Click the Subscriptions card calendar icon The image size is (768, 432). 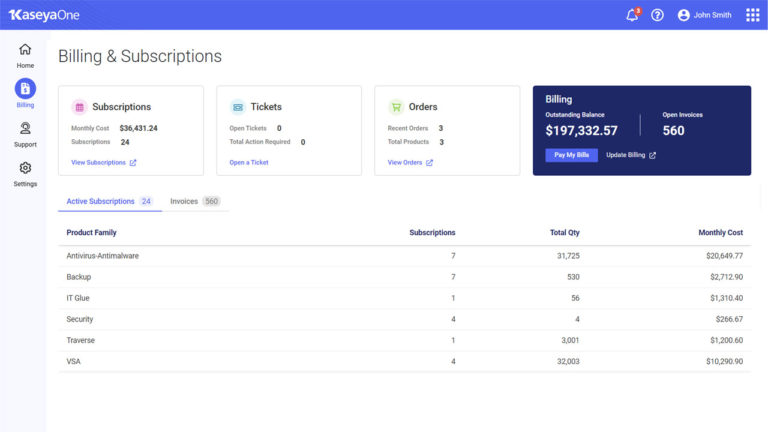coord(79,107)
